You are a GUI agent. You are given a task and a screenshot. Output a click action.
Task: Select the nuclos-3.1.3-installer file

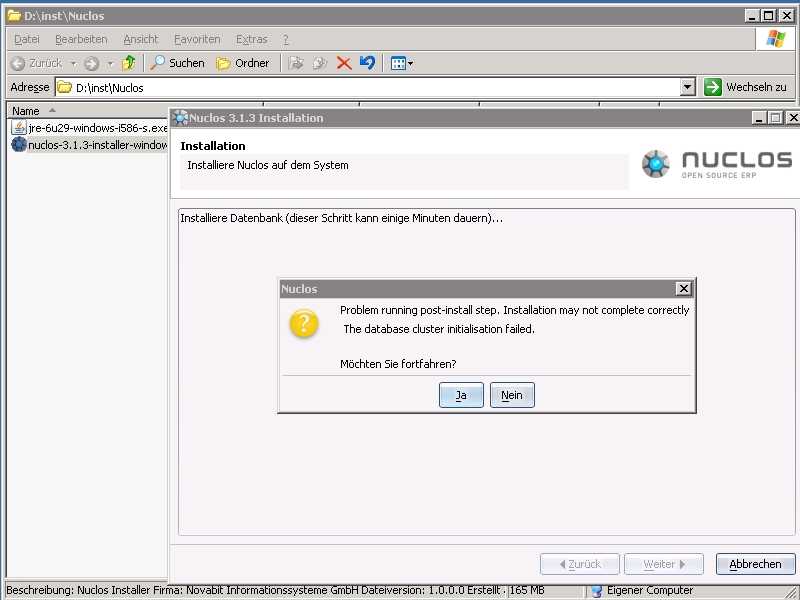click(97, 145)
